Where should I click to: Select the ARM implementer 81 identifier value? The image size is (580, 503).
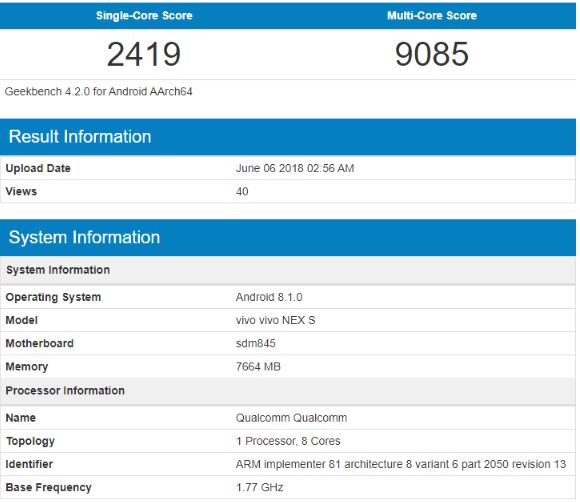pos(401,465)
